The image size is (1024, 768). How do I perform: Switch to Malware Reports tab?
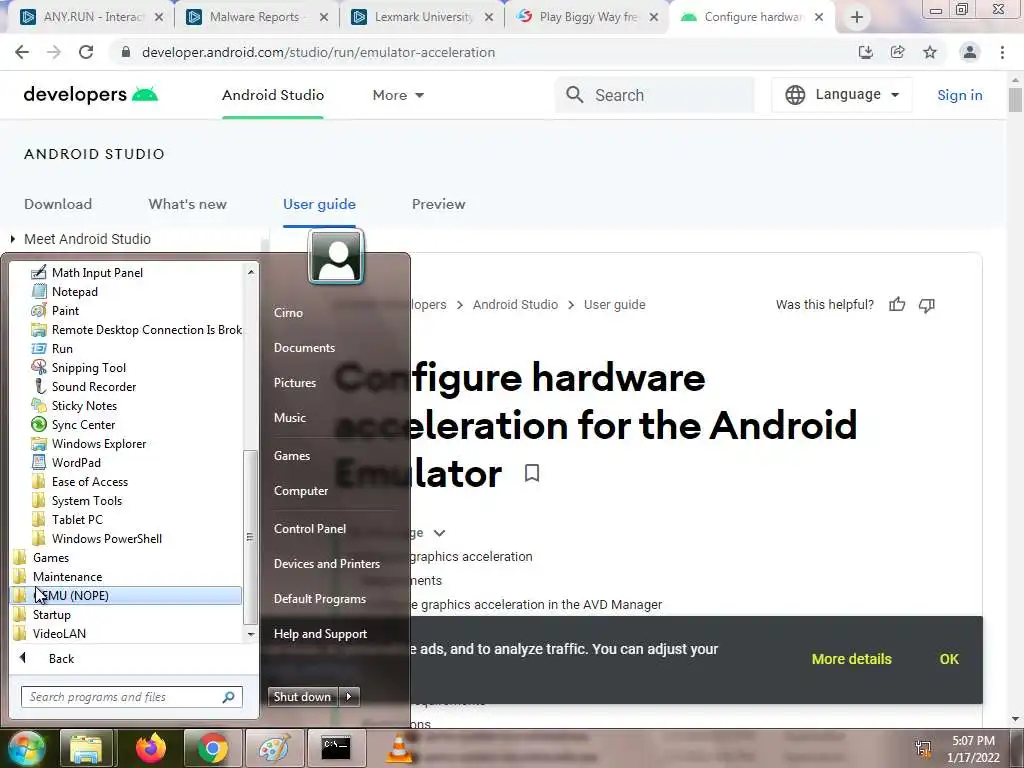[256, 17]
